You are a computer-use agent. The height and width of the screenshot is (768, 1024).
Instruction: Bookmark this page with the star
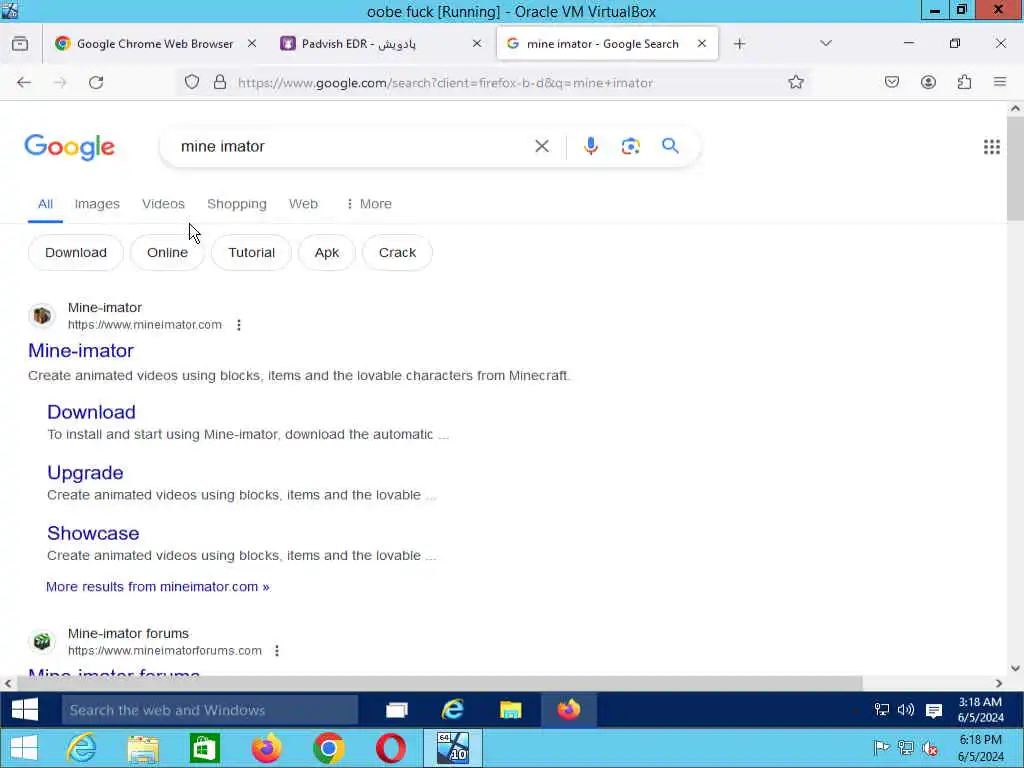[x=795, y=82]
